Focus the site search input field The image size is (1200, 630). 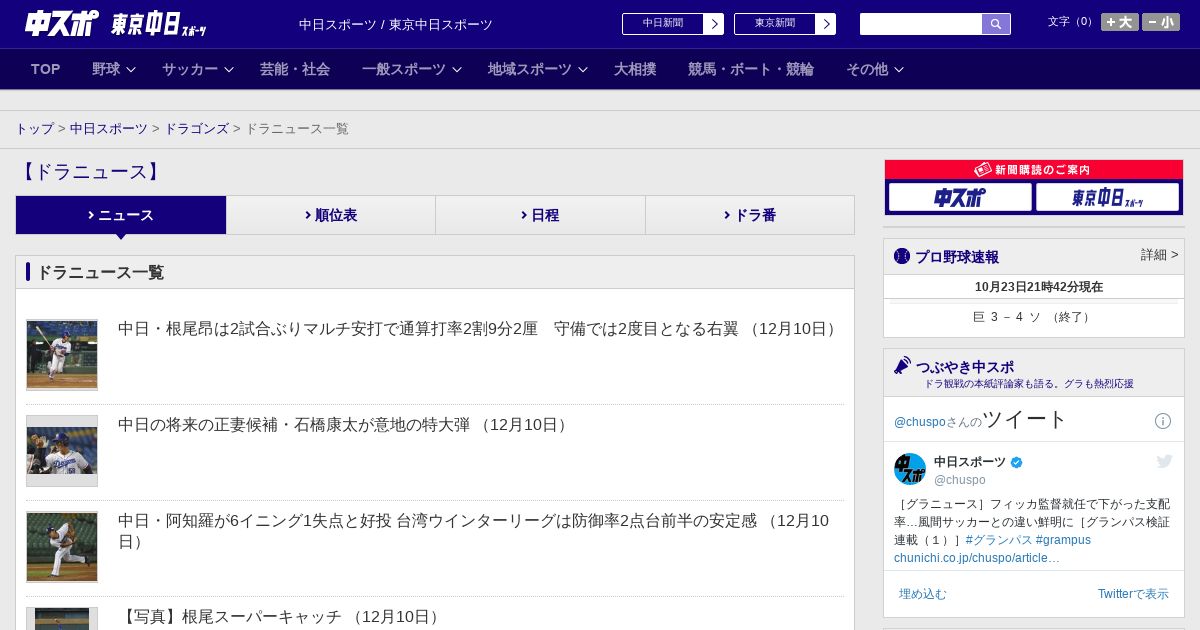pos(921,24)
